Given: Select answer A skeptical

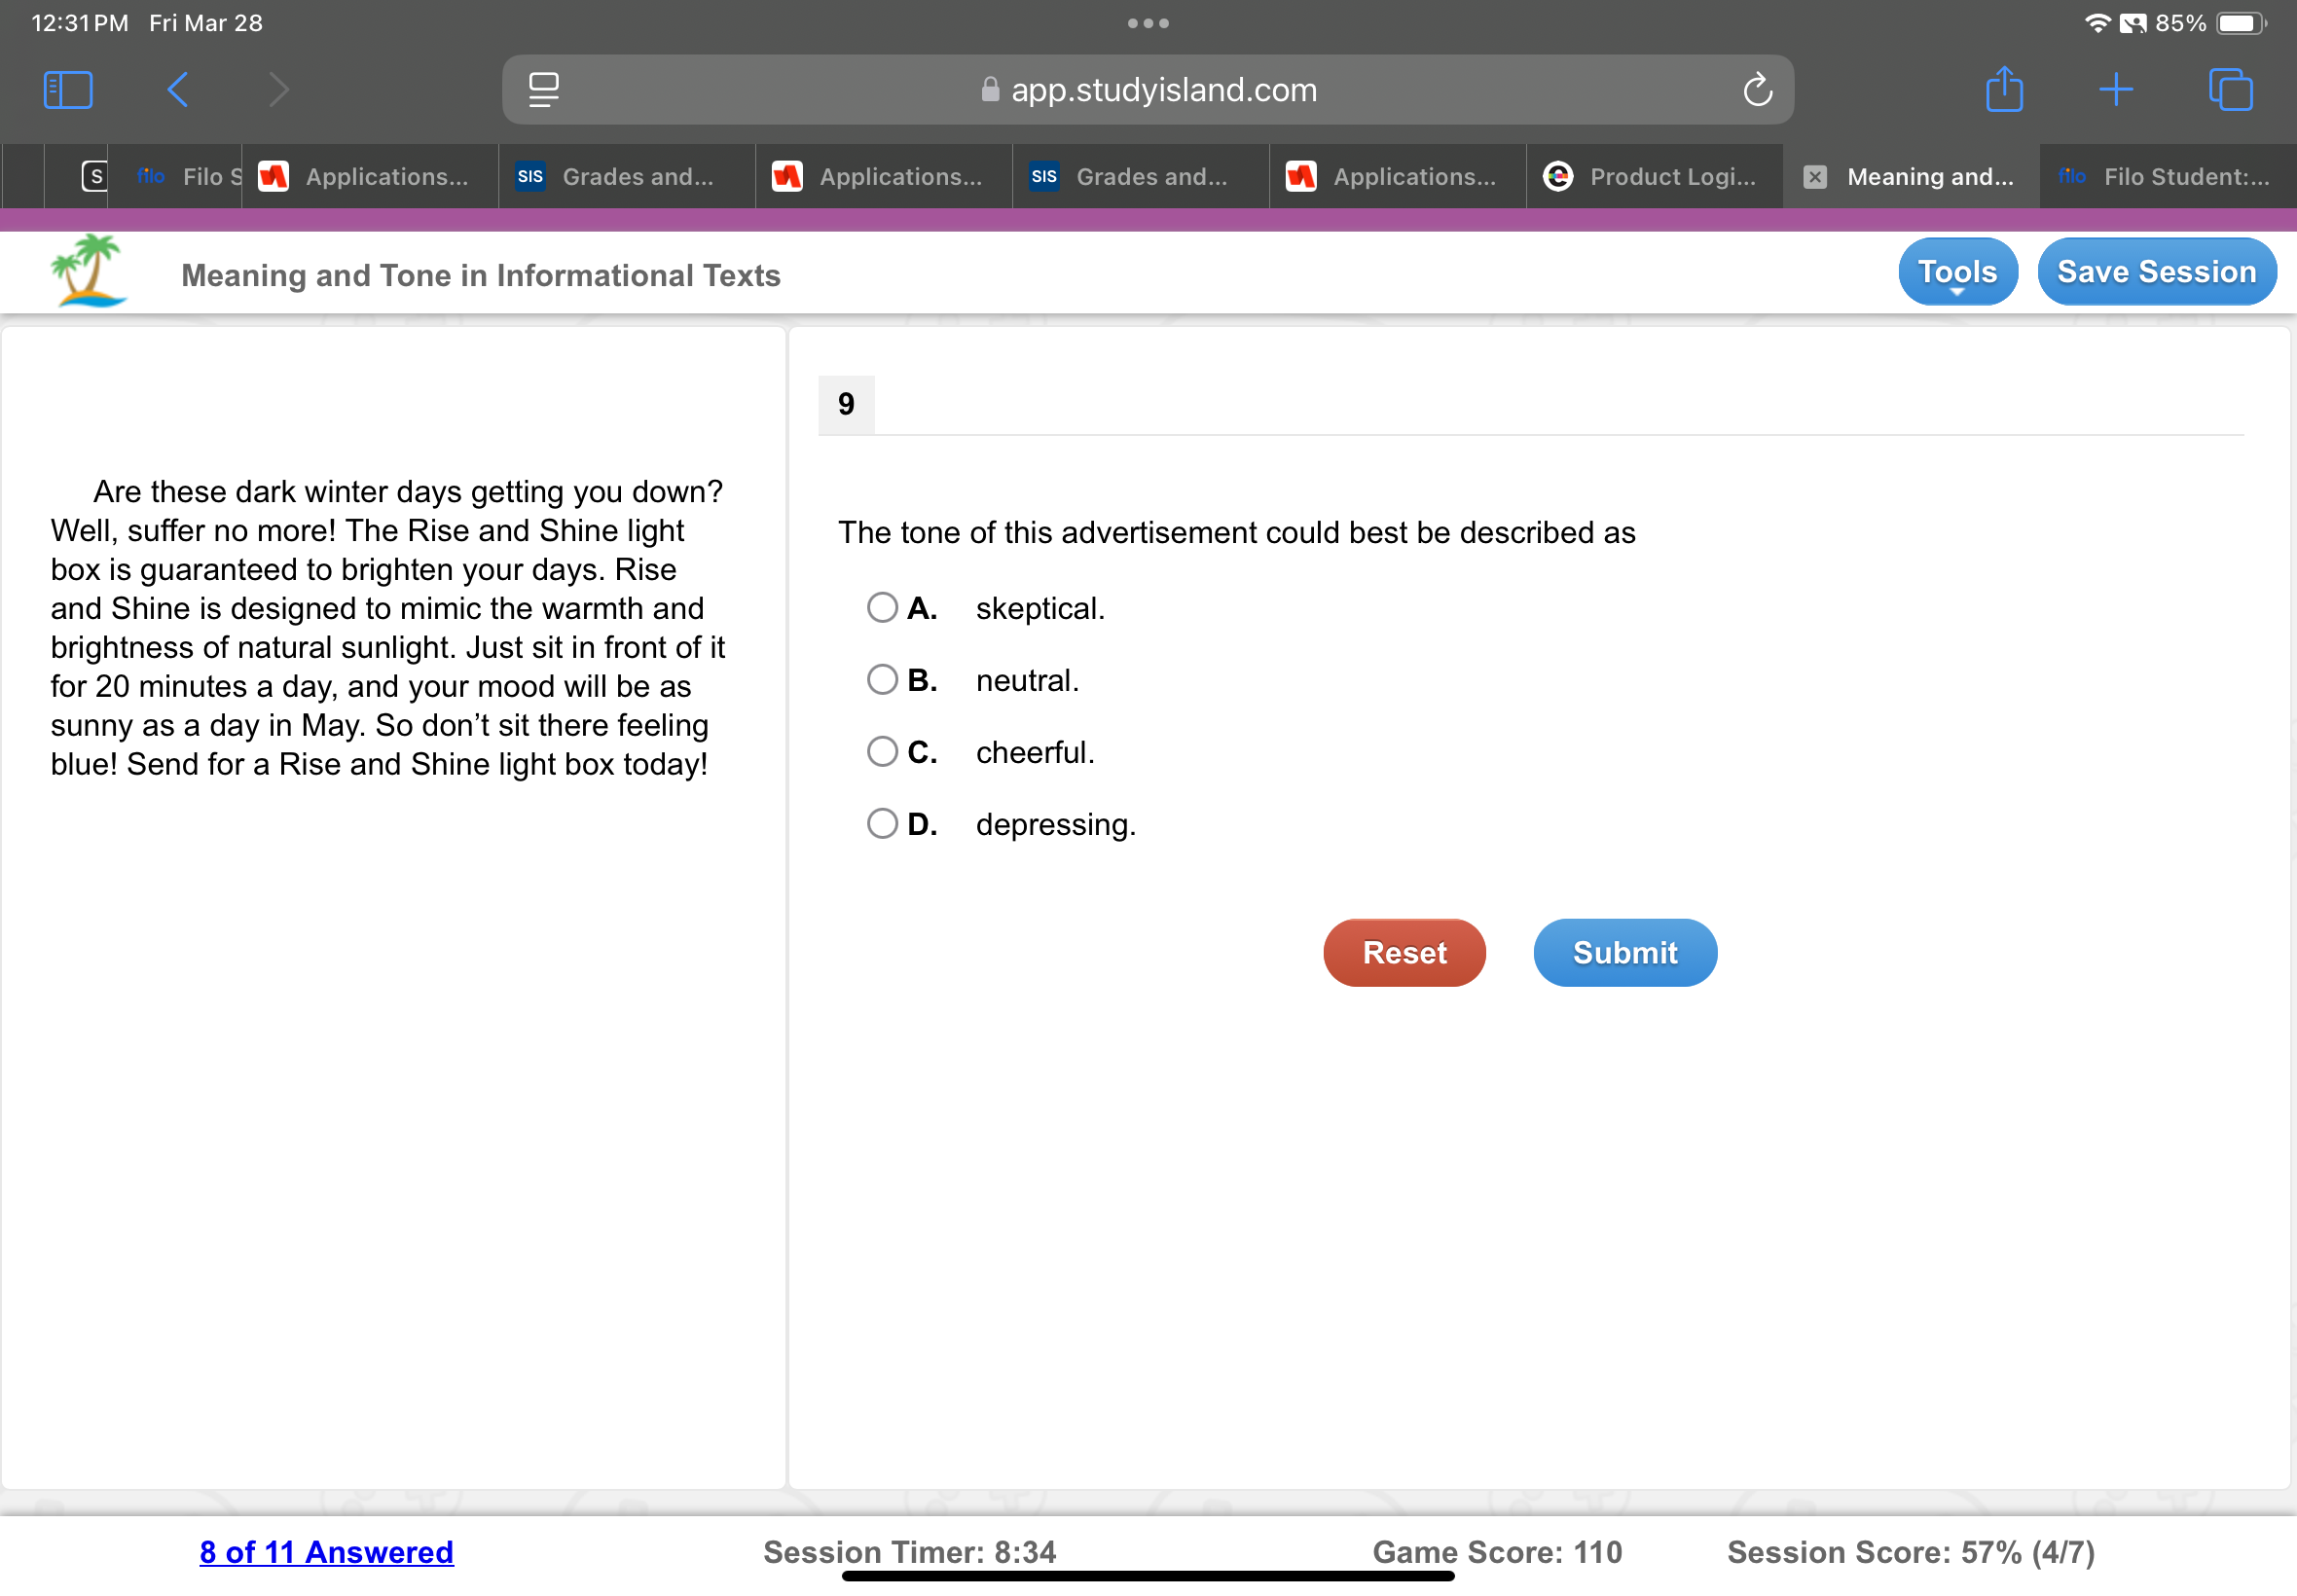Looking at the screenshot, I should click(x=882, y=607).
